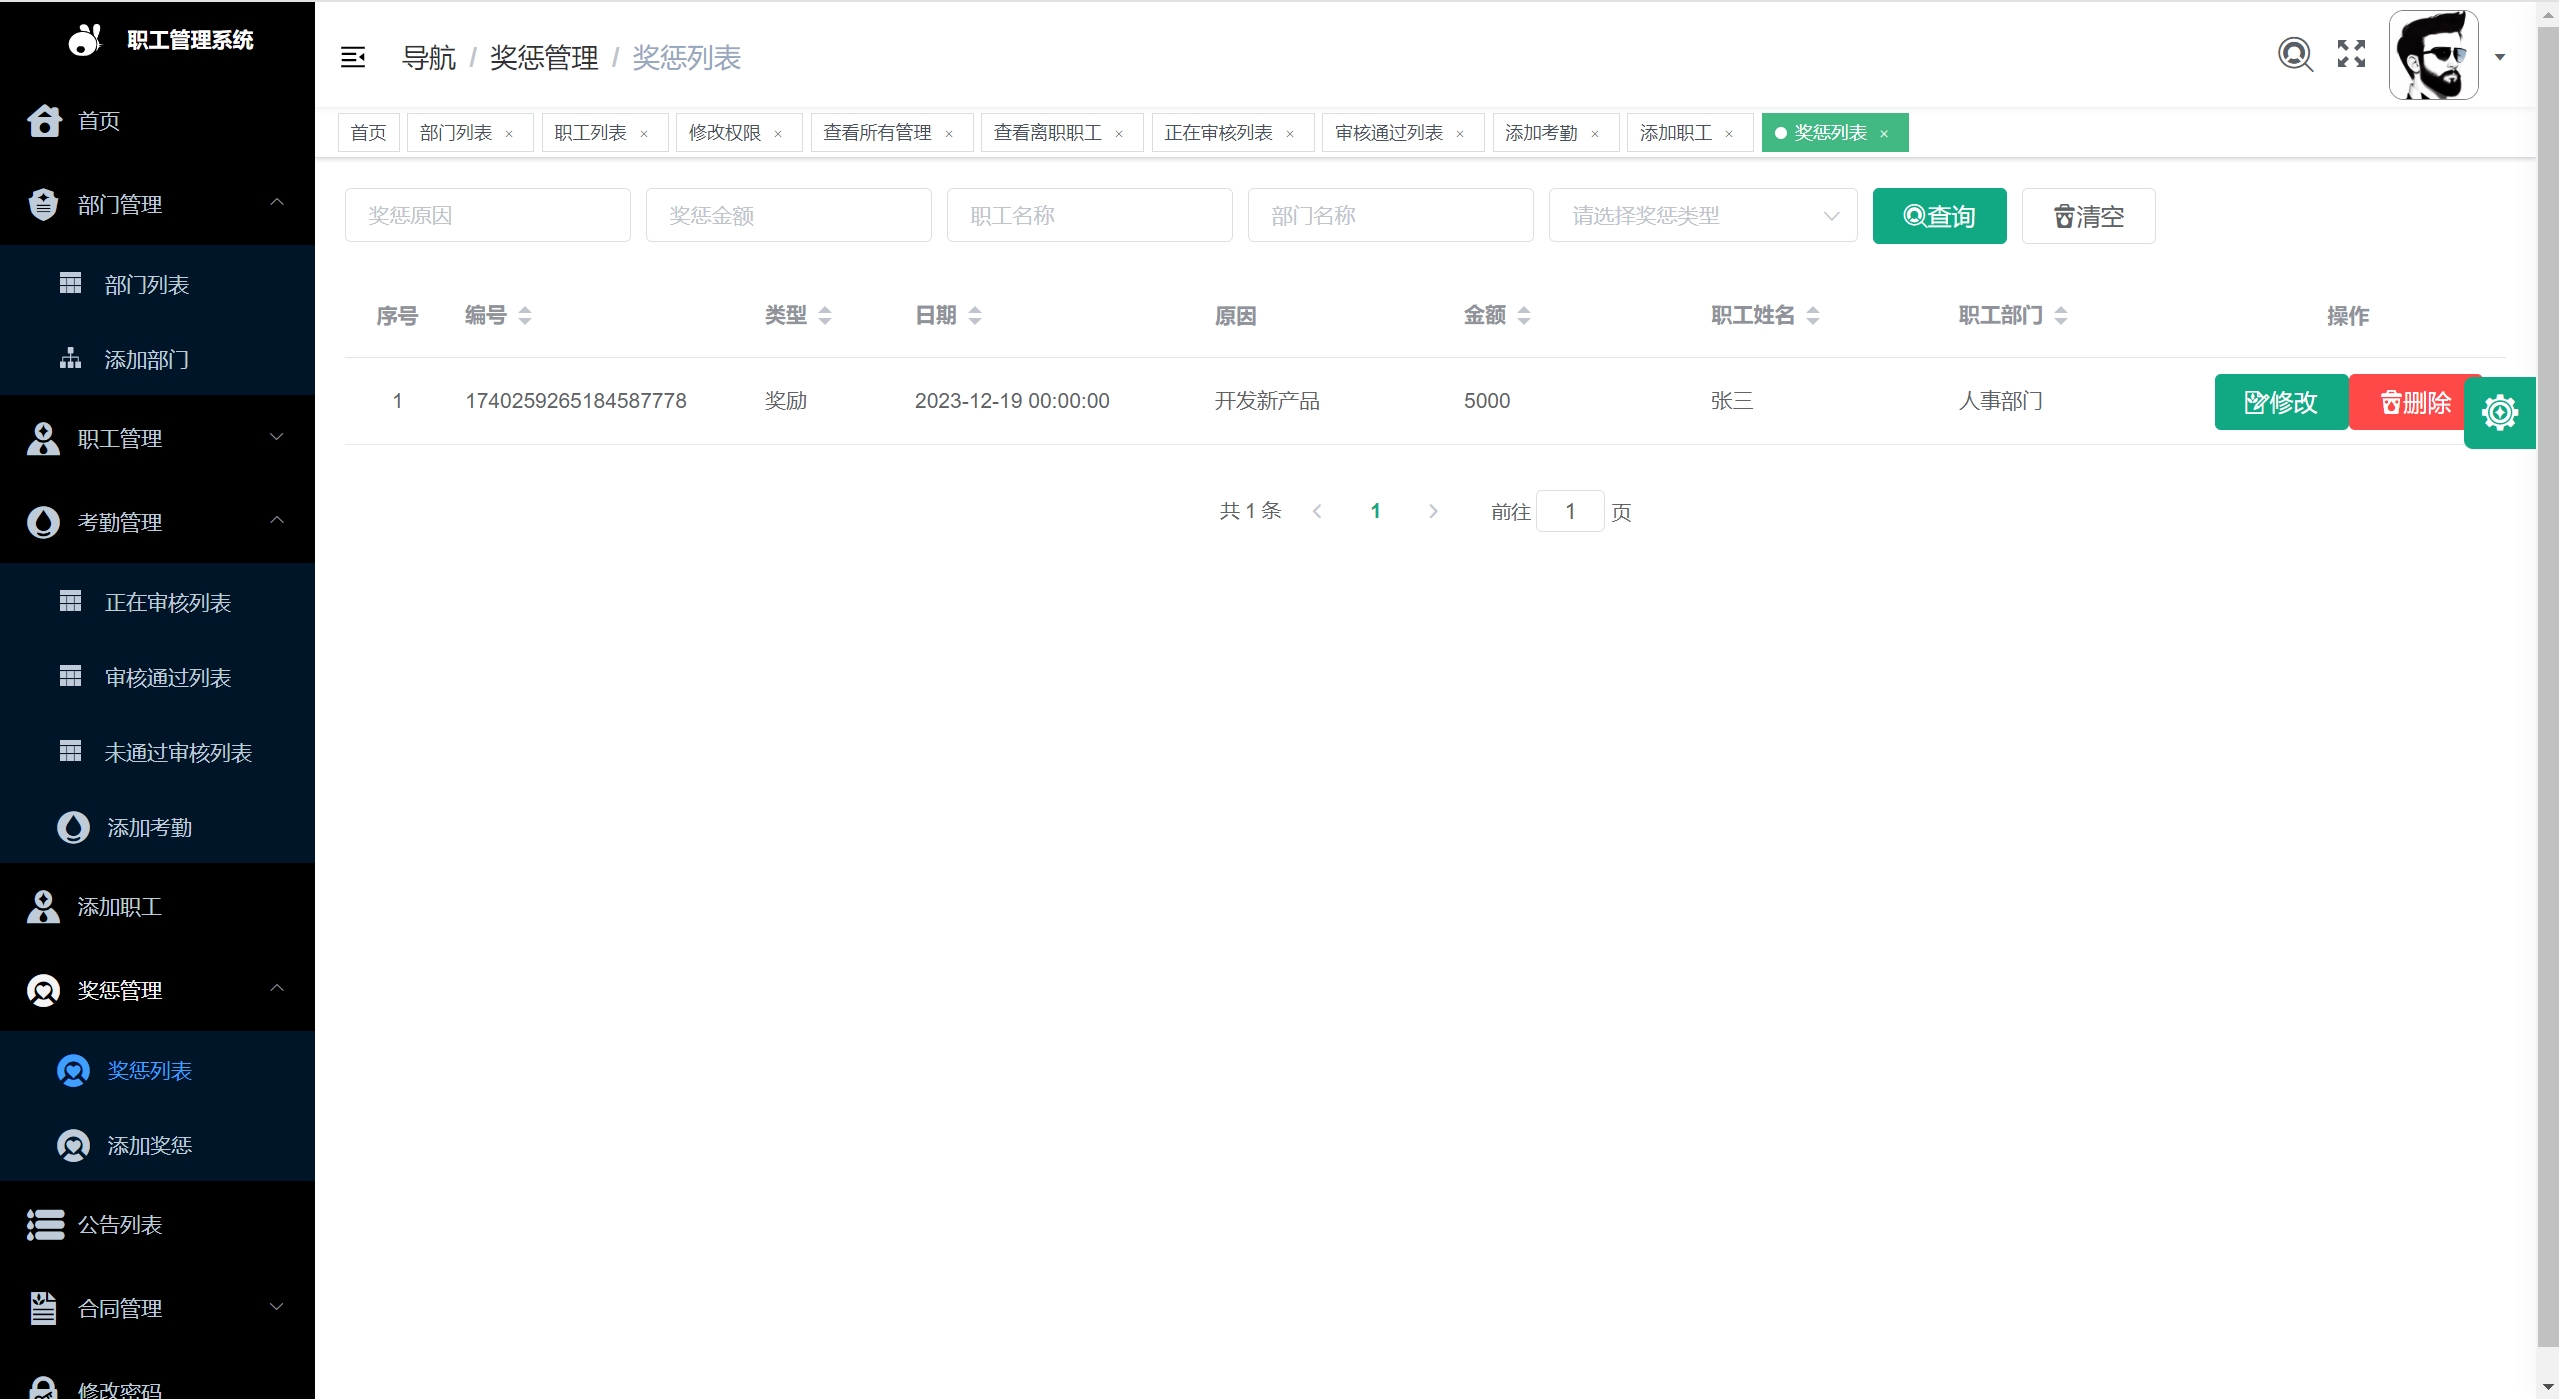The height and width of the screenshot is (1399, 2559).
Task: Sort table by 编号 column arrows
Action: coord(525,316)
